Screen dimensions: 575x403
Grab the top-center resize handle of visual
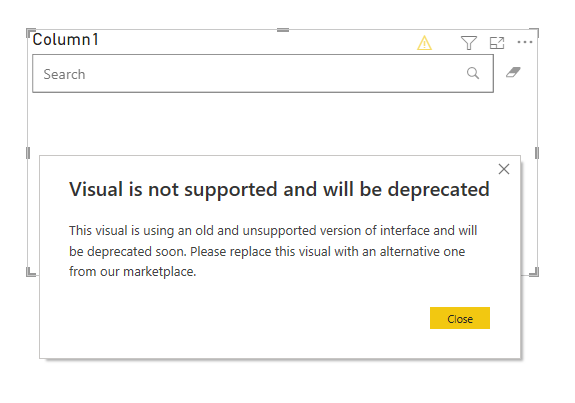(283, 30)
